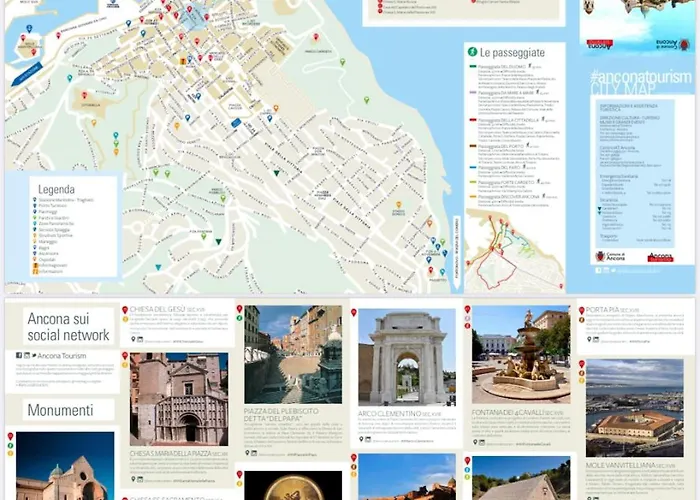Viewport: 700px width, 500px height.
Task: Click the red pin on the Cittadella map label
Action: point(84,95)
